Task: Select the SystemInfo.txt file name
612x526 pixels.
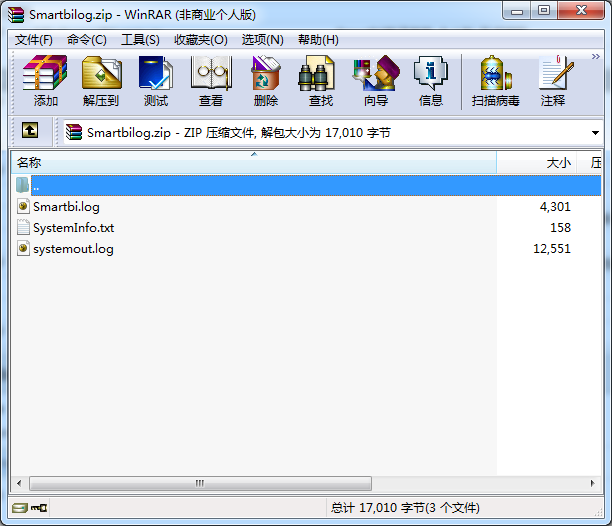Action: pyautogui.click(x=73, y=227)
